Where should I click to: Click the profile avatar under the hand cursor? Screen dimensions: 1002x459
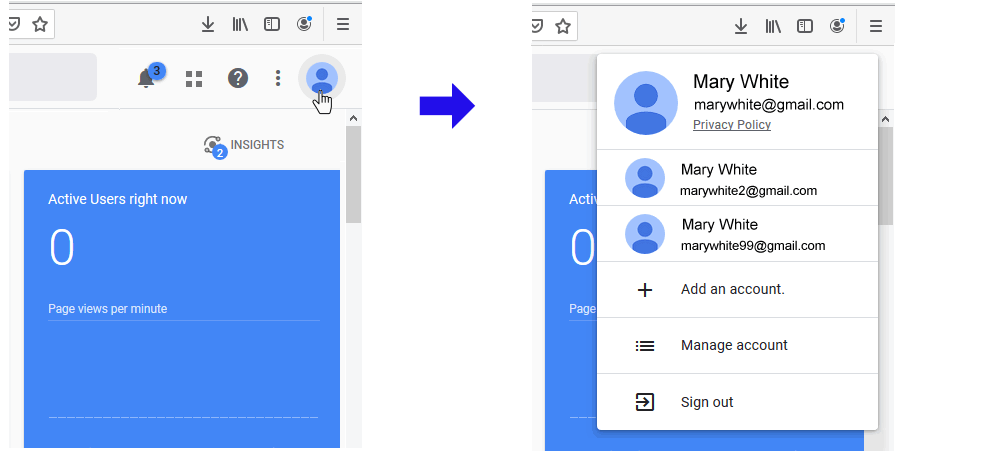[321, 78]
